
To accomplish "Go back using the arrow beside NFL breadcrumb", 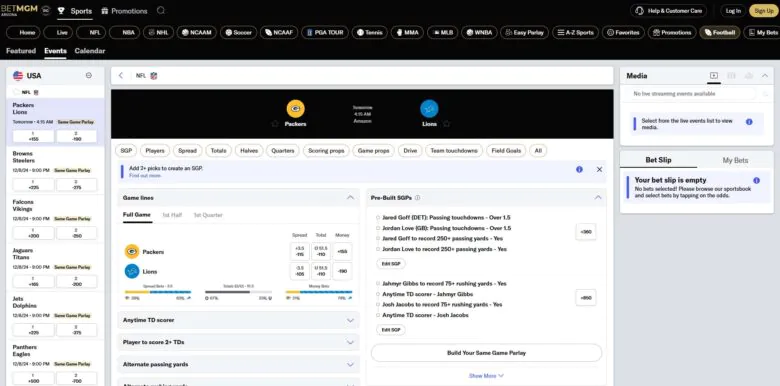I will point(120,76).
